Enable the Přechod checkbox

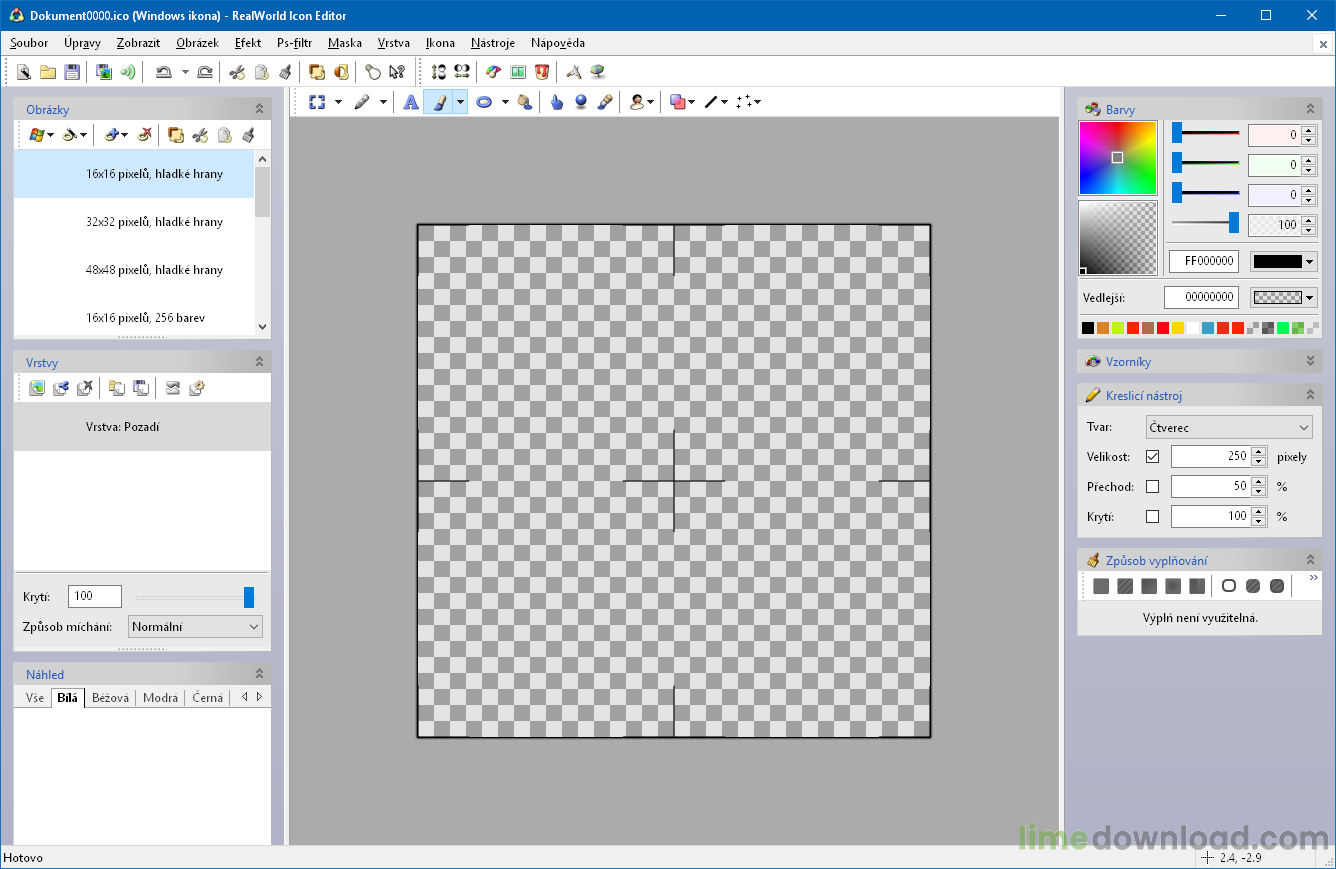click(1152, 487)
